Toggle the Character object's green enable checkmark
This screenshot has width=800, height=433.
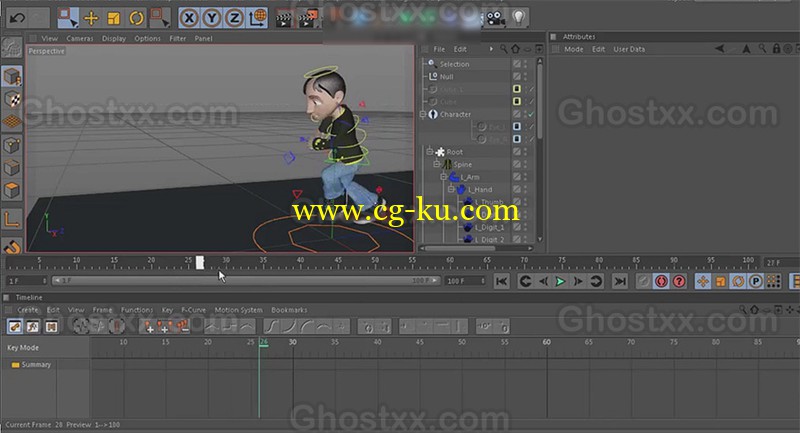[531, 114]
